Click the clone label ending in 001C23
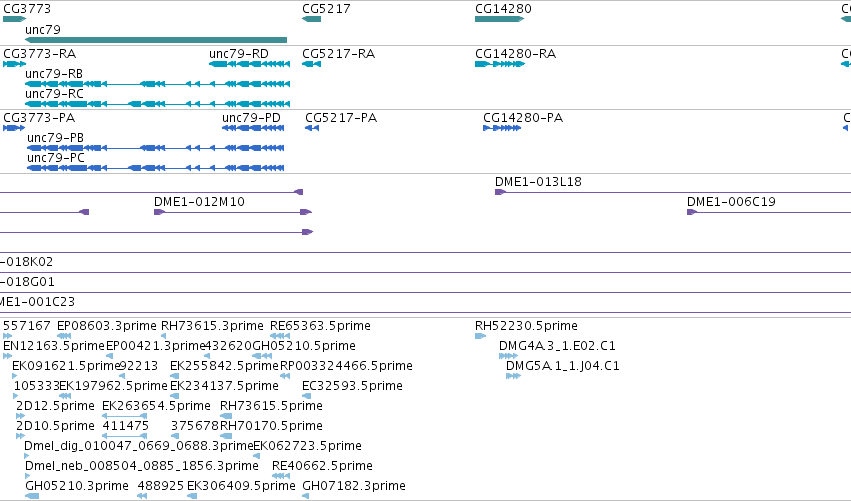Viewport: 851px width, 501px height. pos(37,302)
